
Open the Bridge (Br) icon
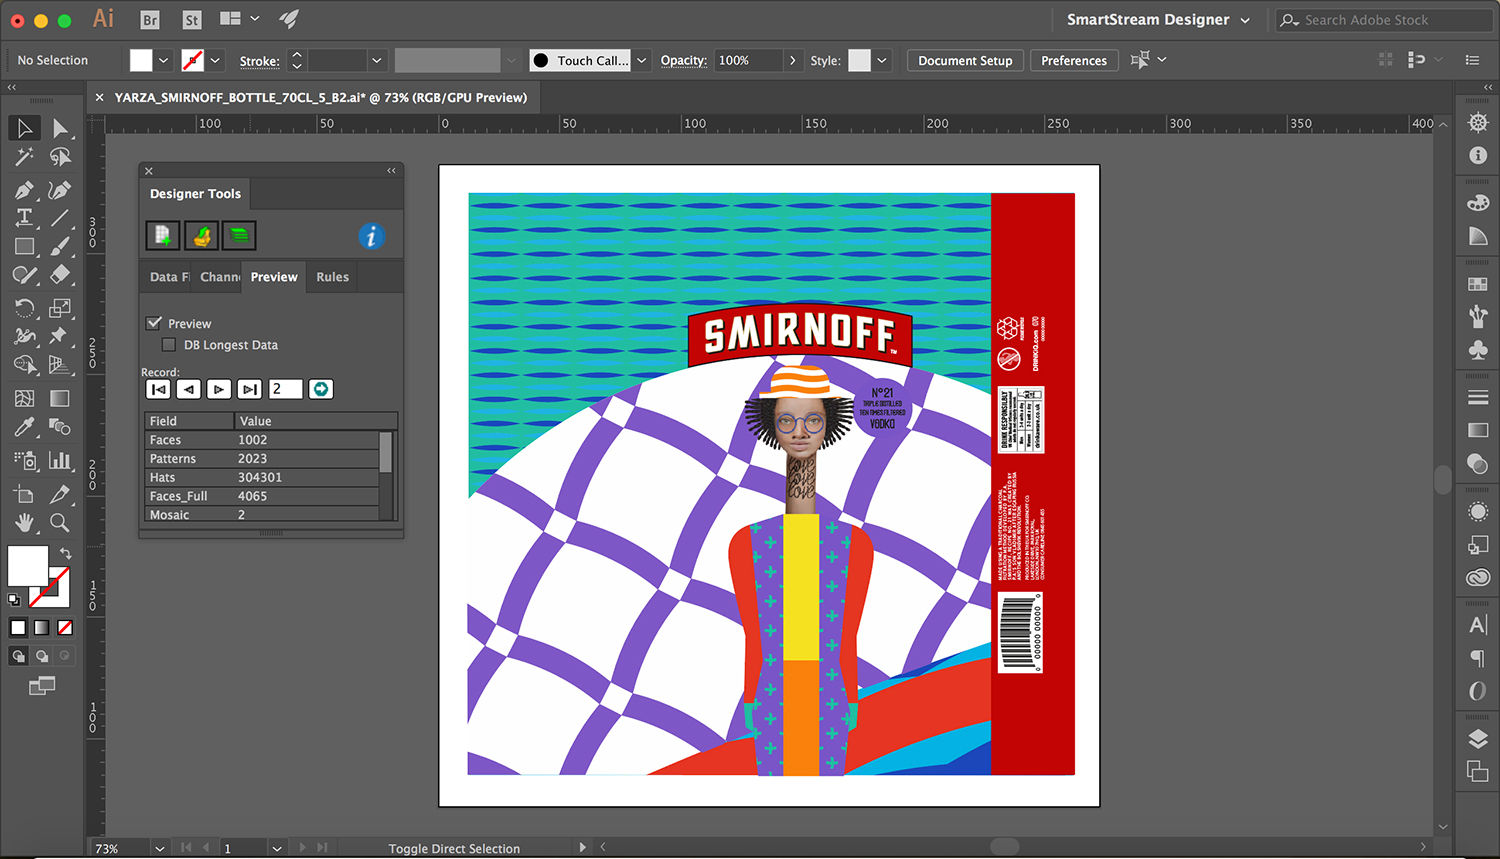pos(150,19)
